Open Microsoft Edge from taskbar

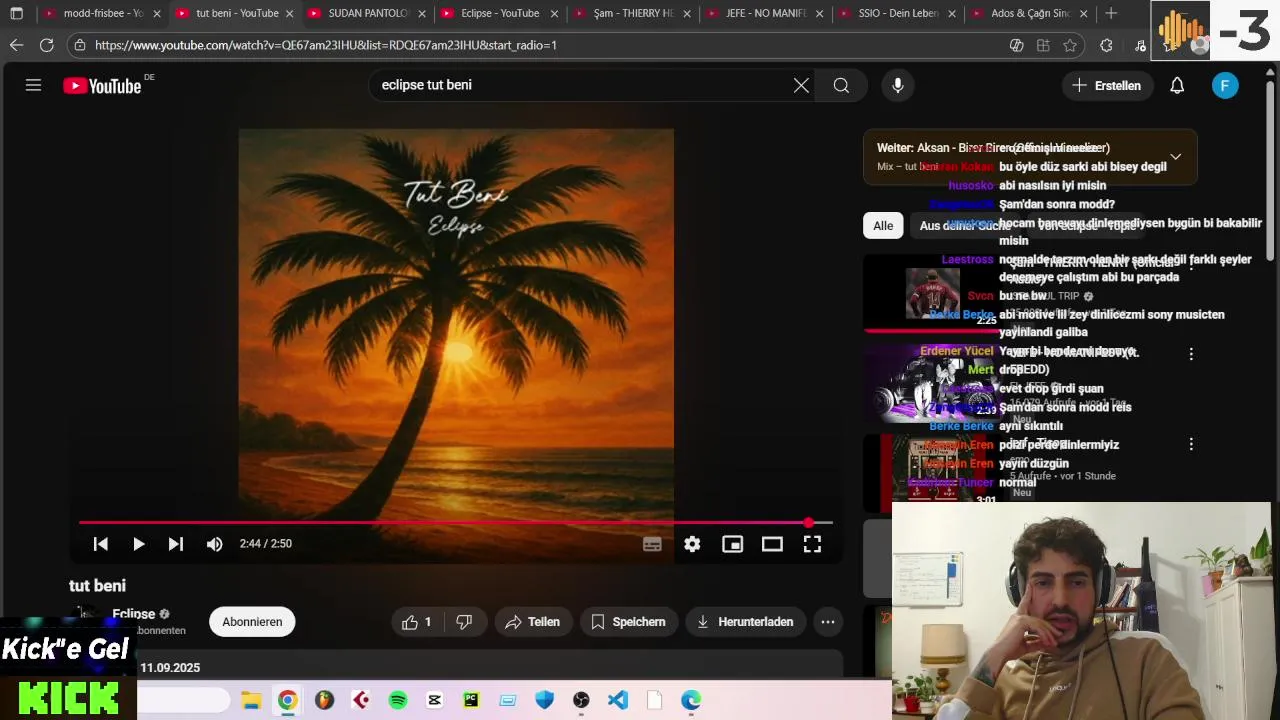click(691, 700)
